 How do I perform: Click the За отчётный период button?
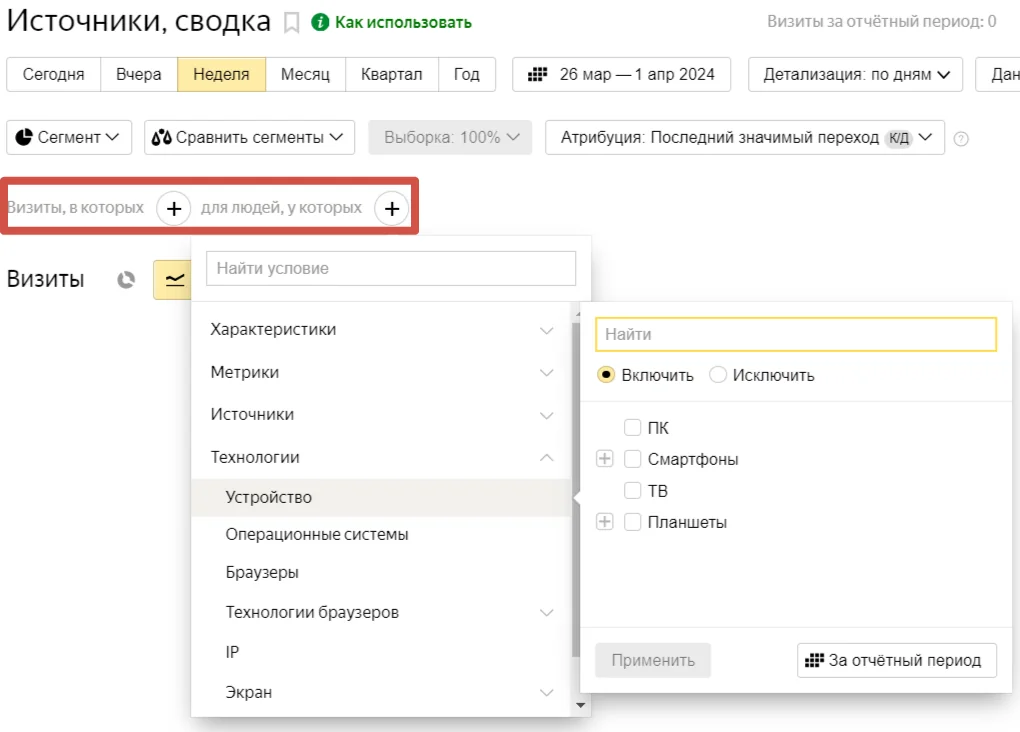[x=896, y=660]
